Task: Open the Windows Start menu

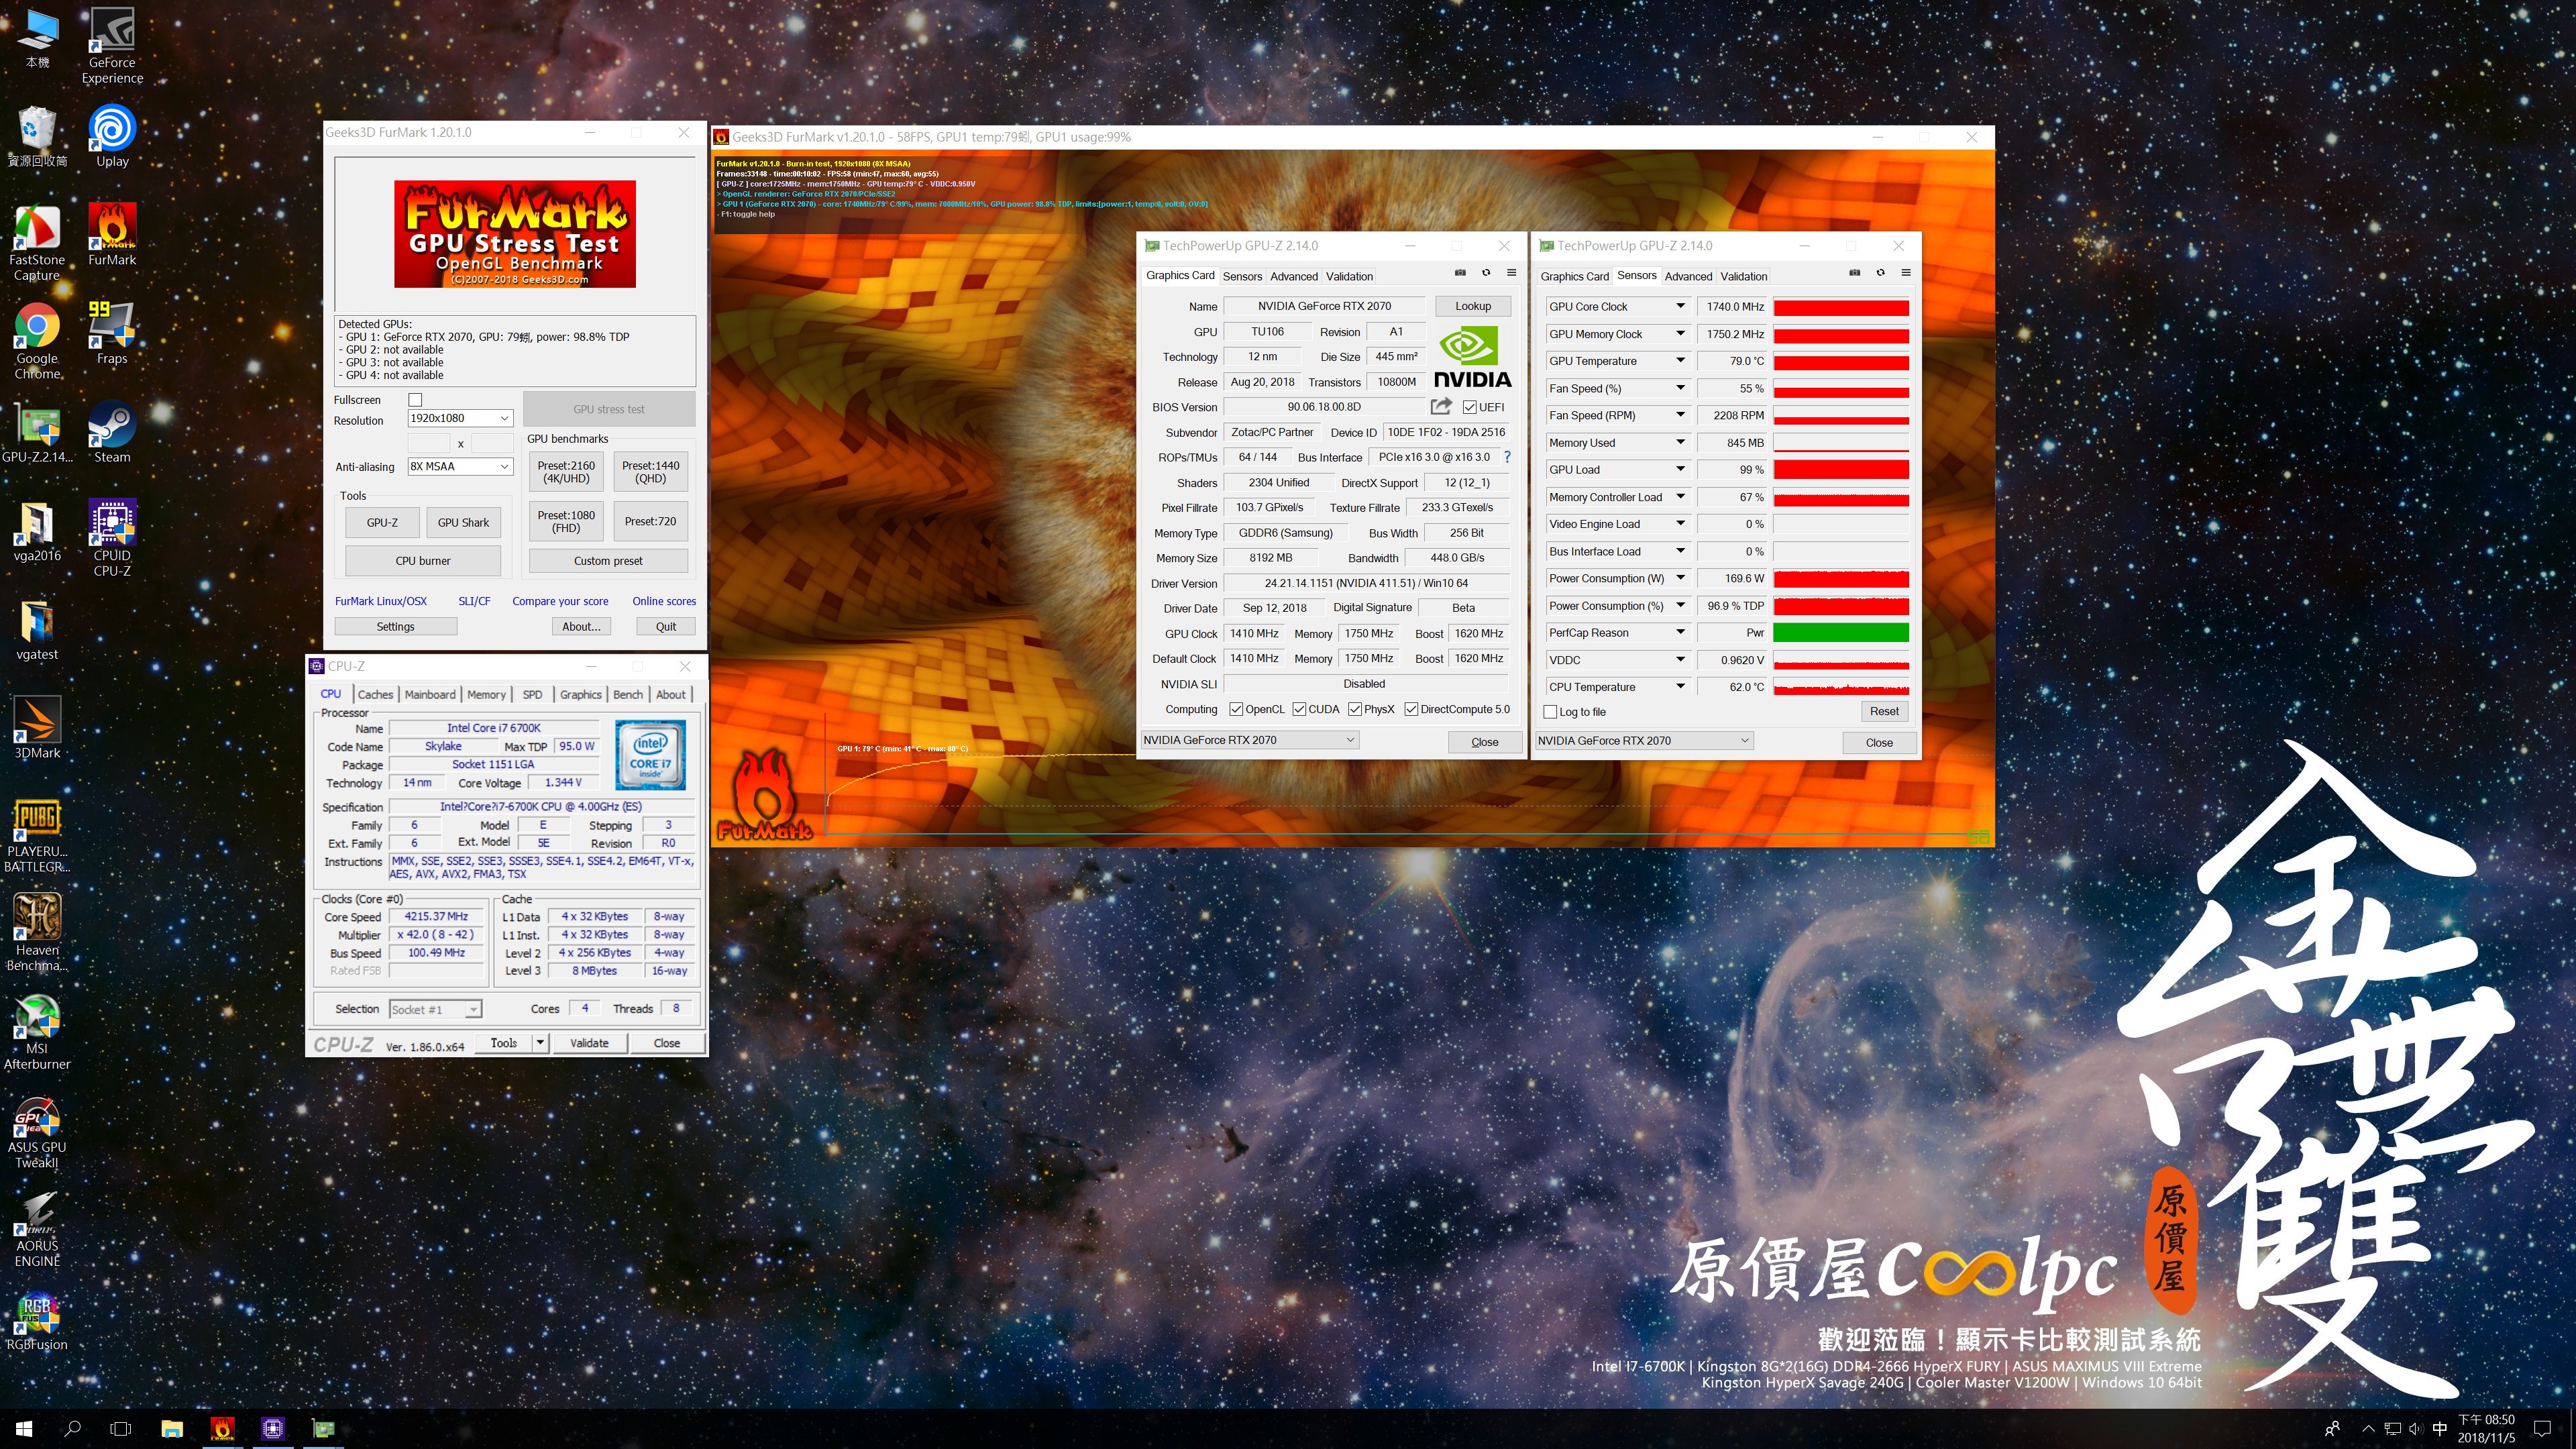Action: click(24, 1428)
